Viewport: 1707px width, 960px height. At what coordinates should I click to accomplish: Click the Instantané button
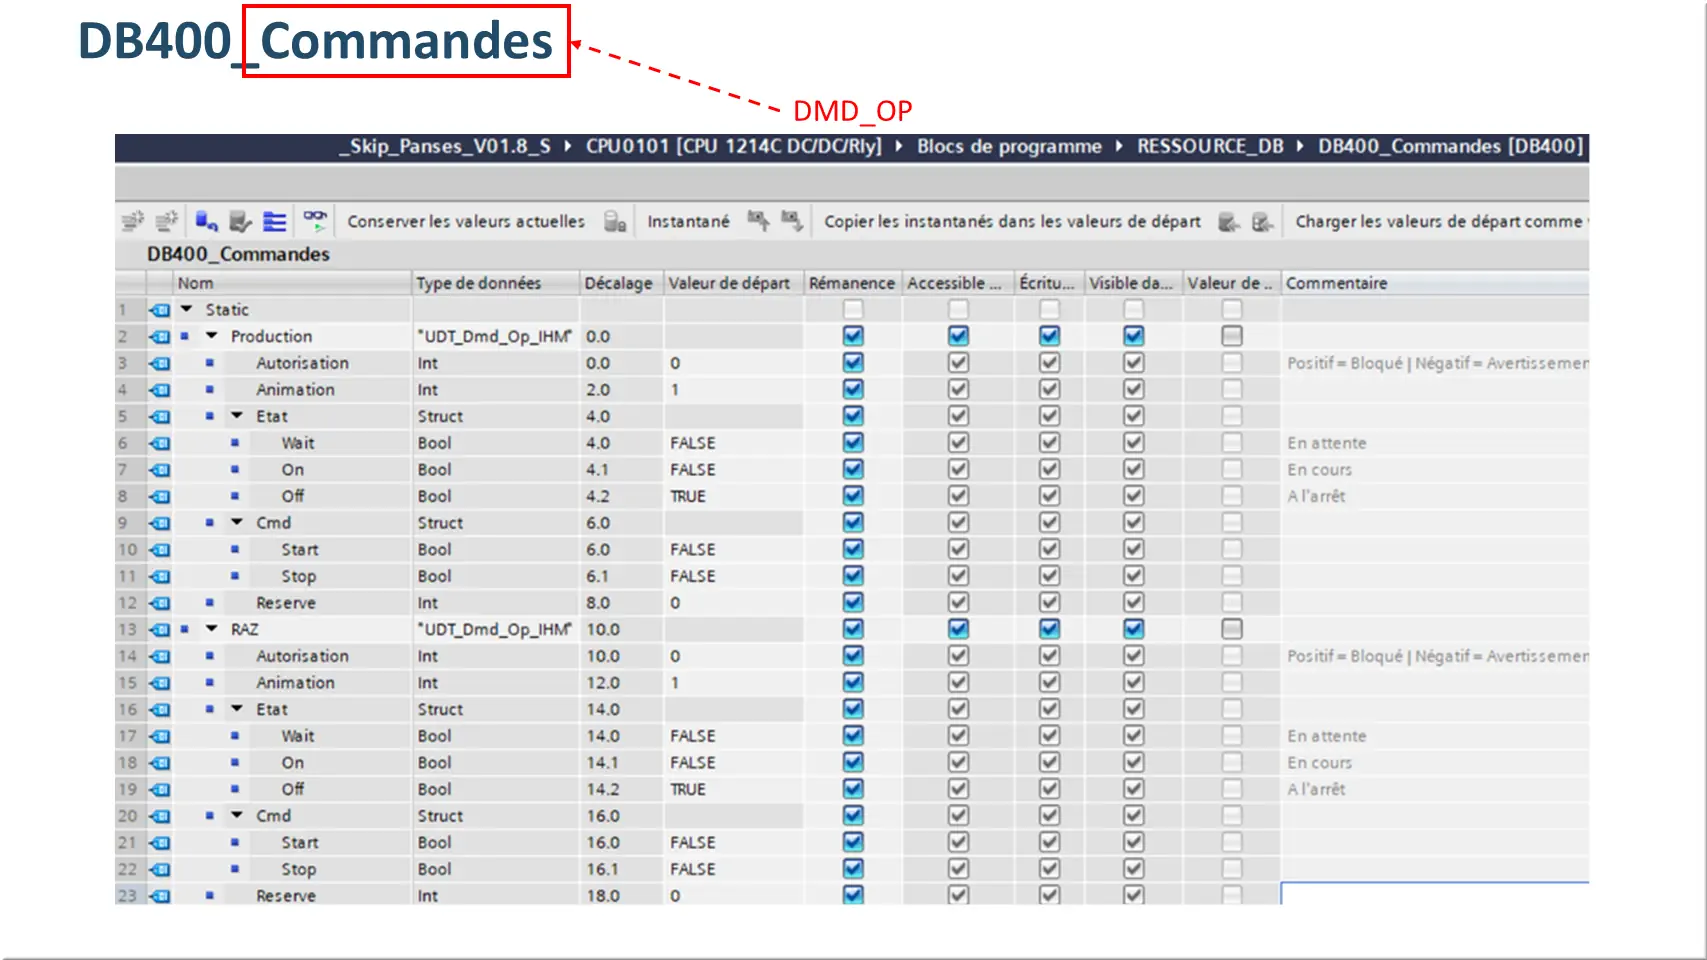(x=688, y=221)
